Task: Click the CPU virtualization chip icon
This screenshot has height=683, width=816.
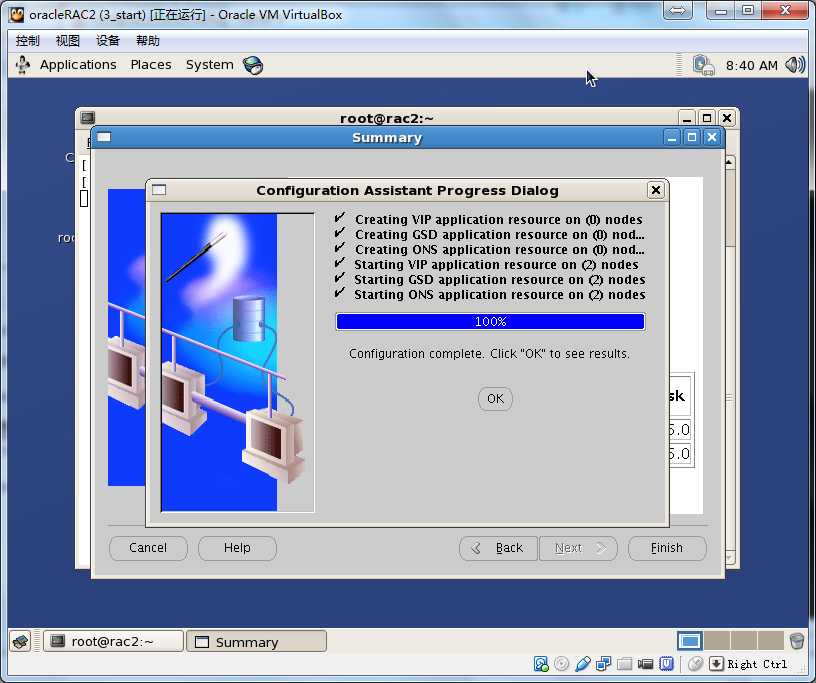Action: pos(667,664)
